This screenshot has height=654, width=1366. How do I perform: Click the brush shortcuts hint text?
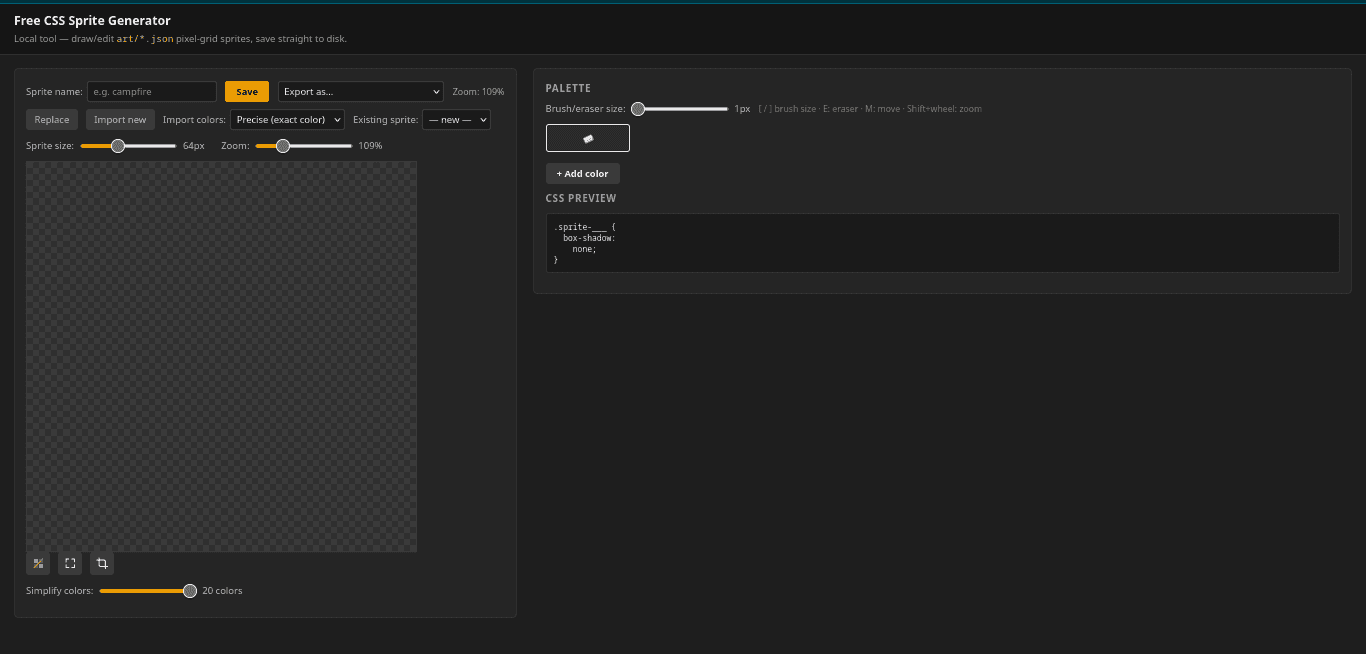coord(870,109)
